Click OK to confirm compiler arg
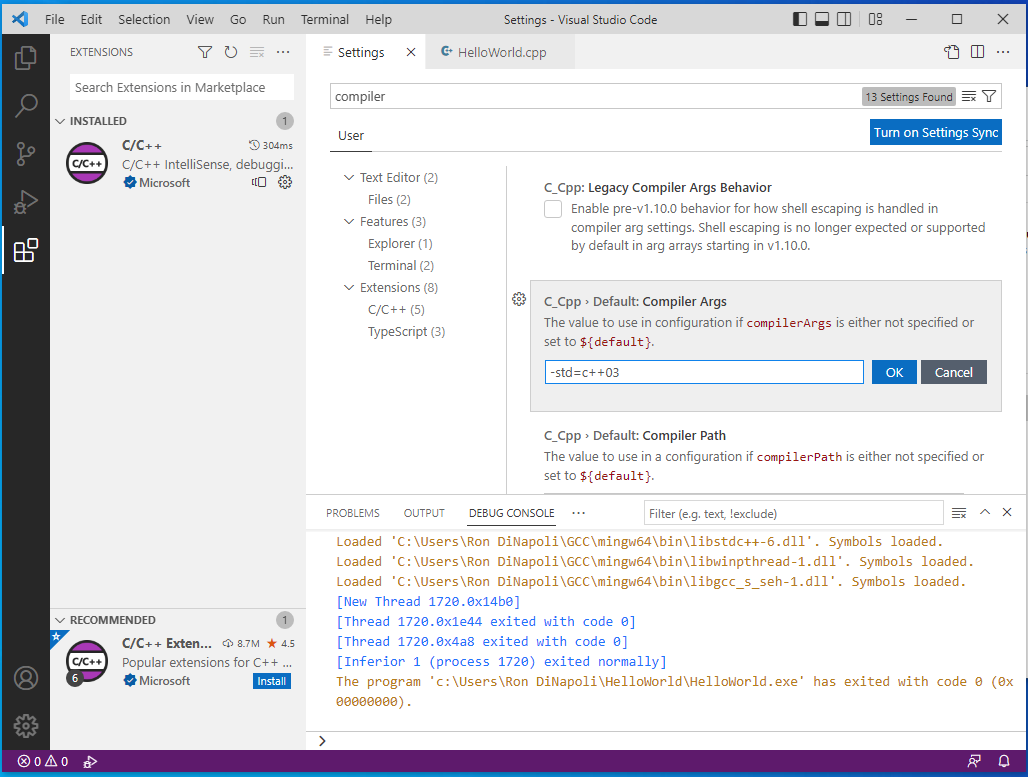Image resolution: width=1028 pixels, height=777 pixels. click(x=894, y=372)
